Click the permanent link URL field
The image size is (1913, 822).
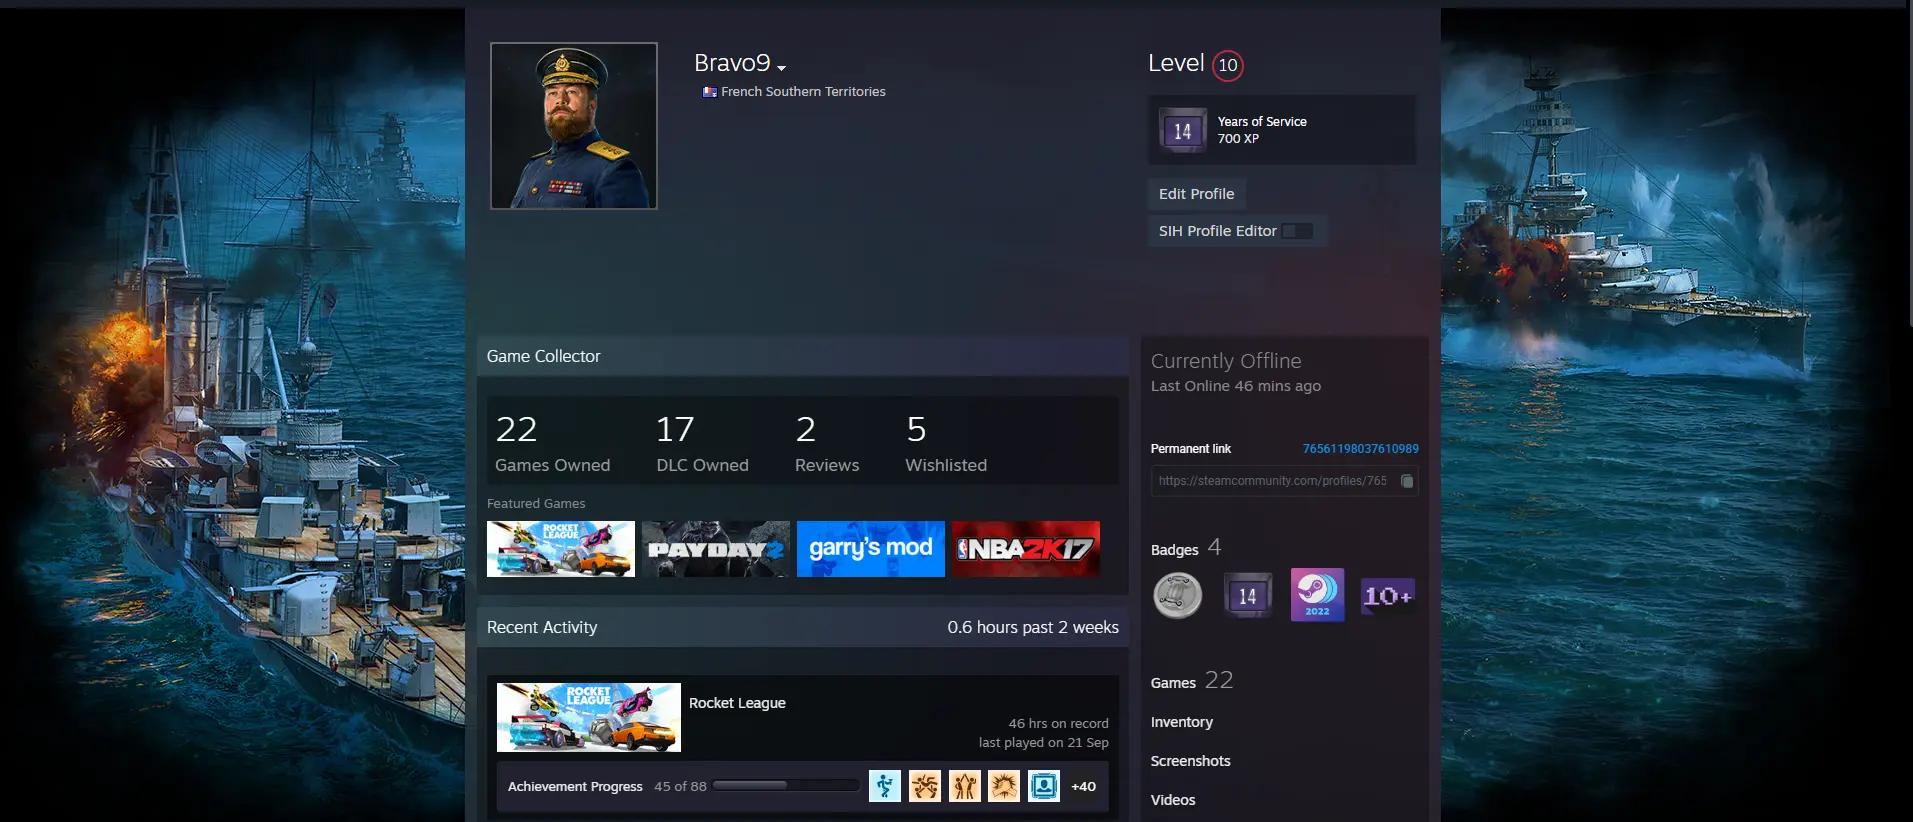tap(1284, 481)
